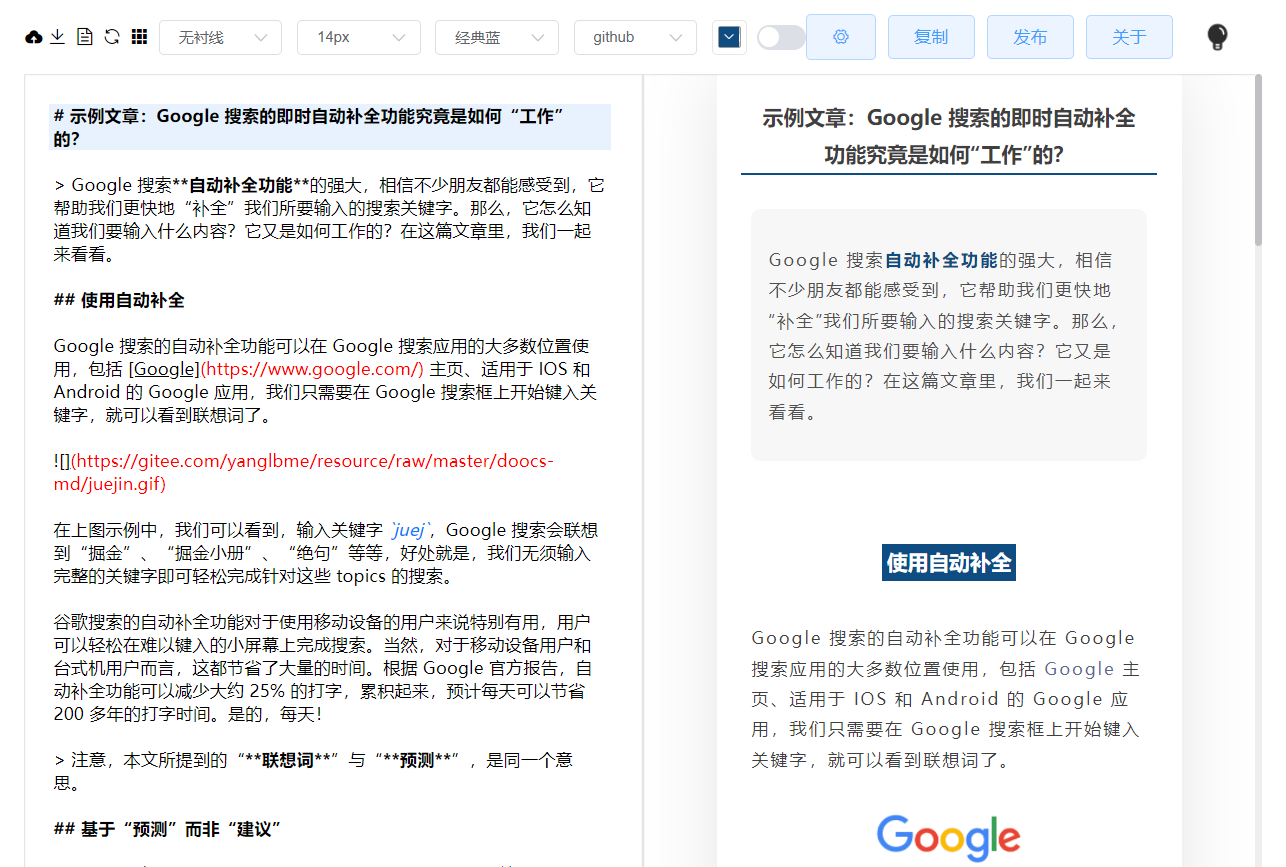Screen dimensions: 1286x867
Task: Open settings via the gear button
Action: pyautogui.click(x=840, y=37)
